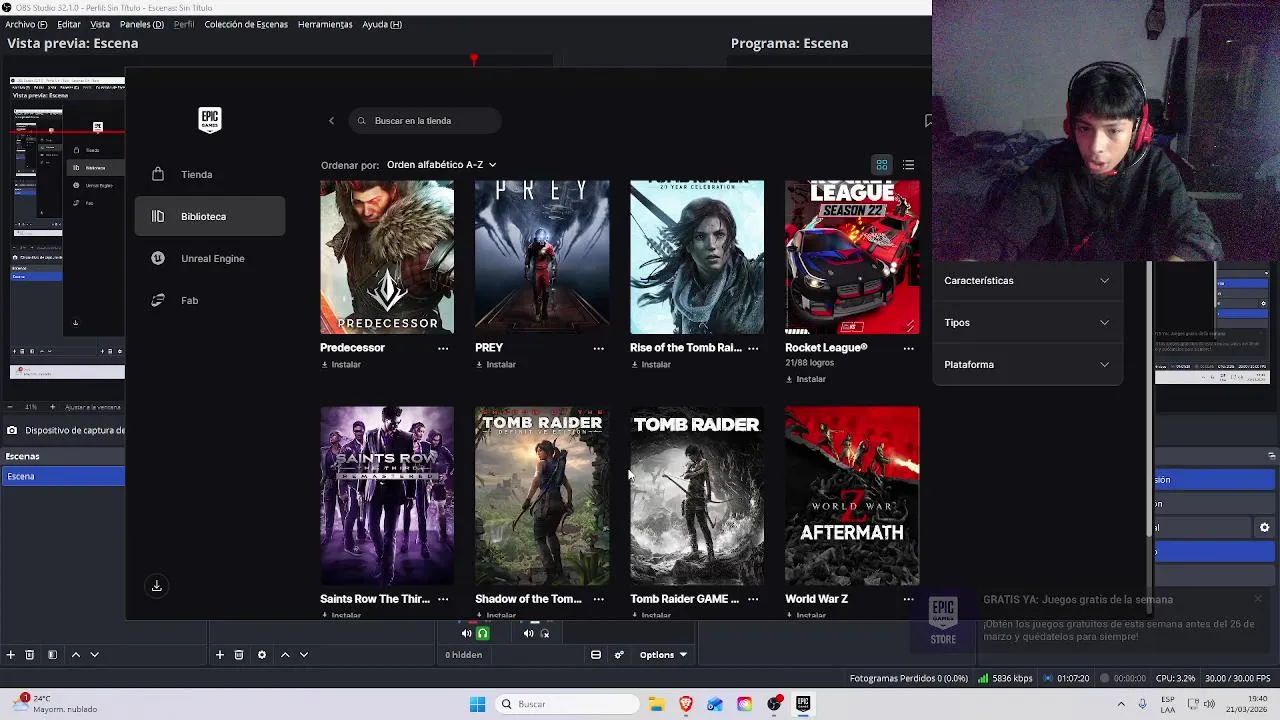Move scene down with arrow icon
The image size is (1280, 720).
coord(95,655)
